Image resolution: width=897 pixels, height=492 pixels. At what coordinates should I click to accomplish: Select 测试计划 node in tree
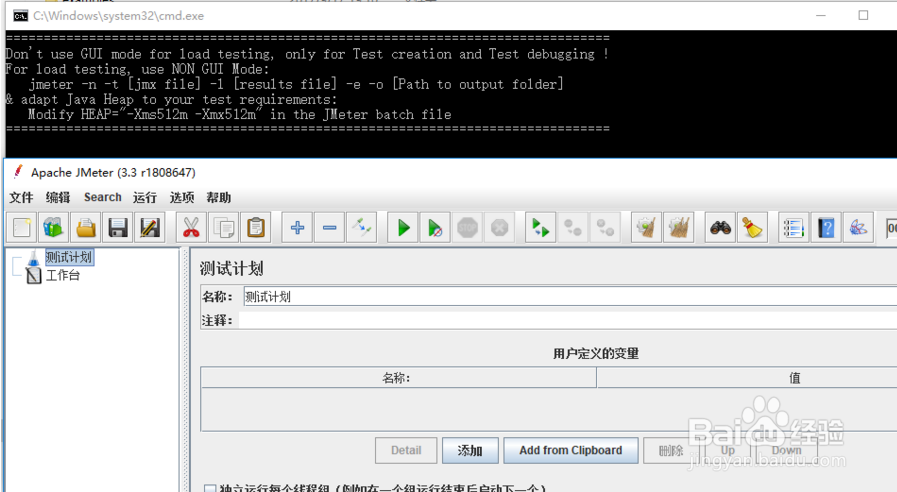coord(69,257)
